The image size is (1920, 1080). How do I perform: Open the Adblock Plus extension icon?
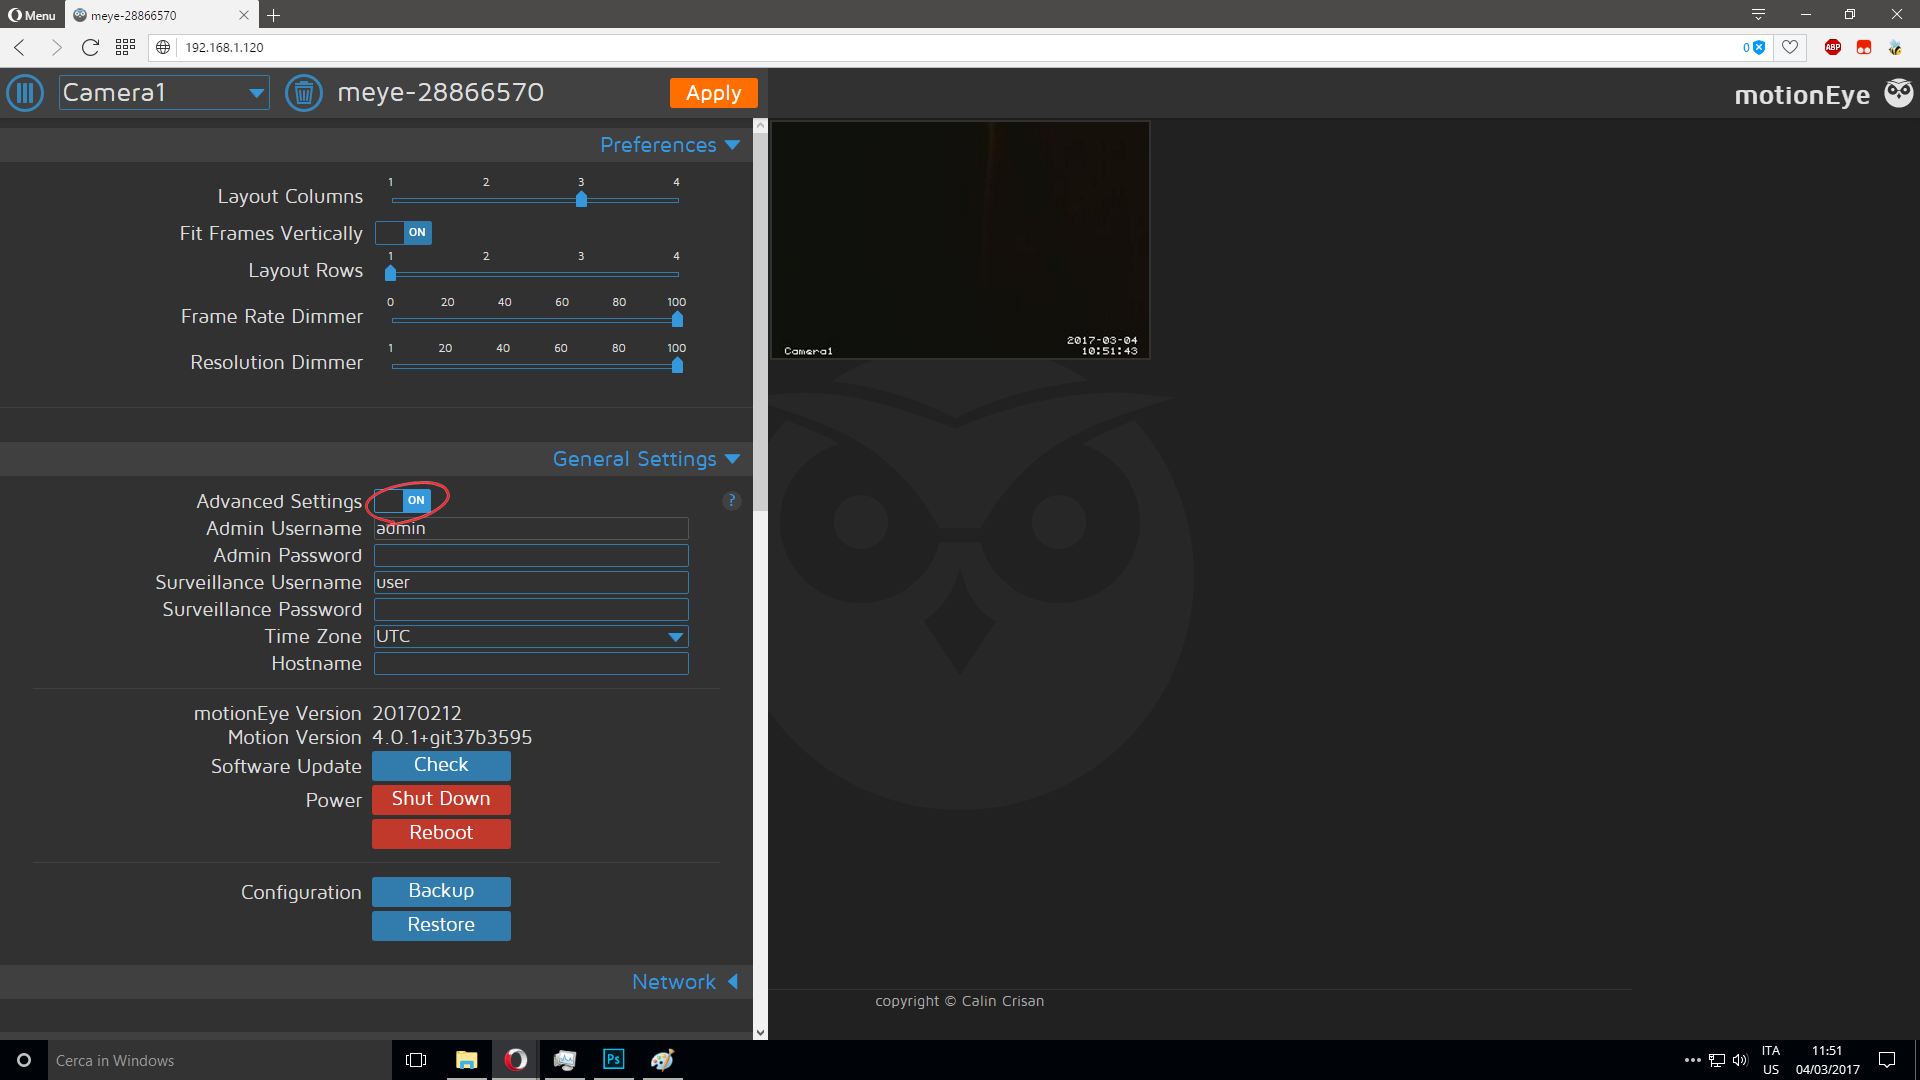point(1833,47)
